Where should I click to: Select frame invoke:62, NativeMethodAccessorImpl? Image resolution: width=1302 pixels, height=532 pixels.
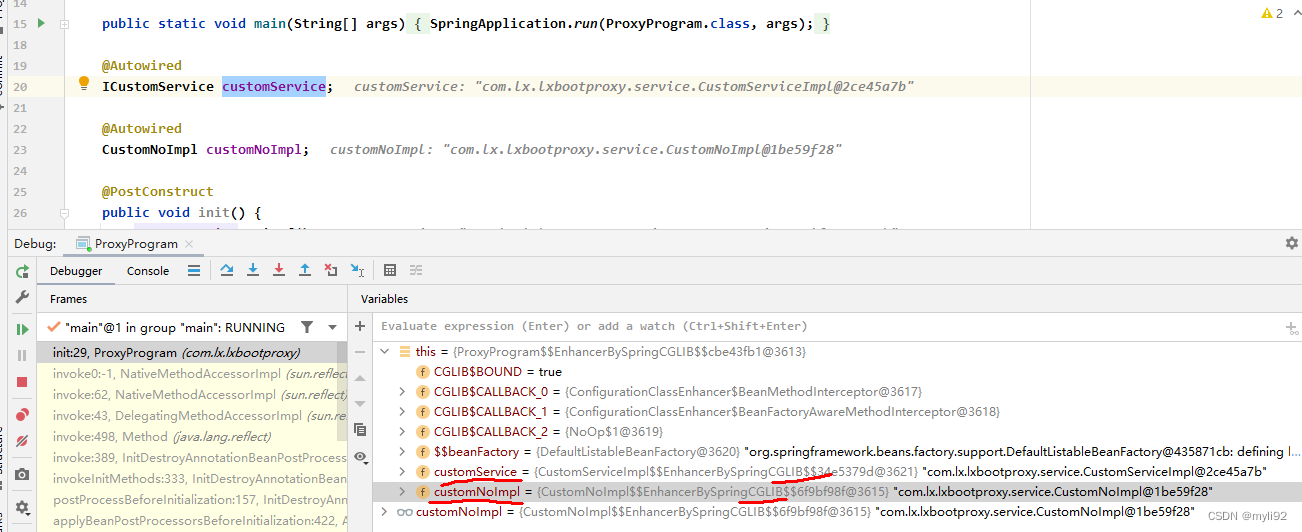[x=192, y=394]
